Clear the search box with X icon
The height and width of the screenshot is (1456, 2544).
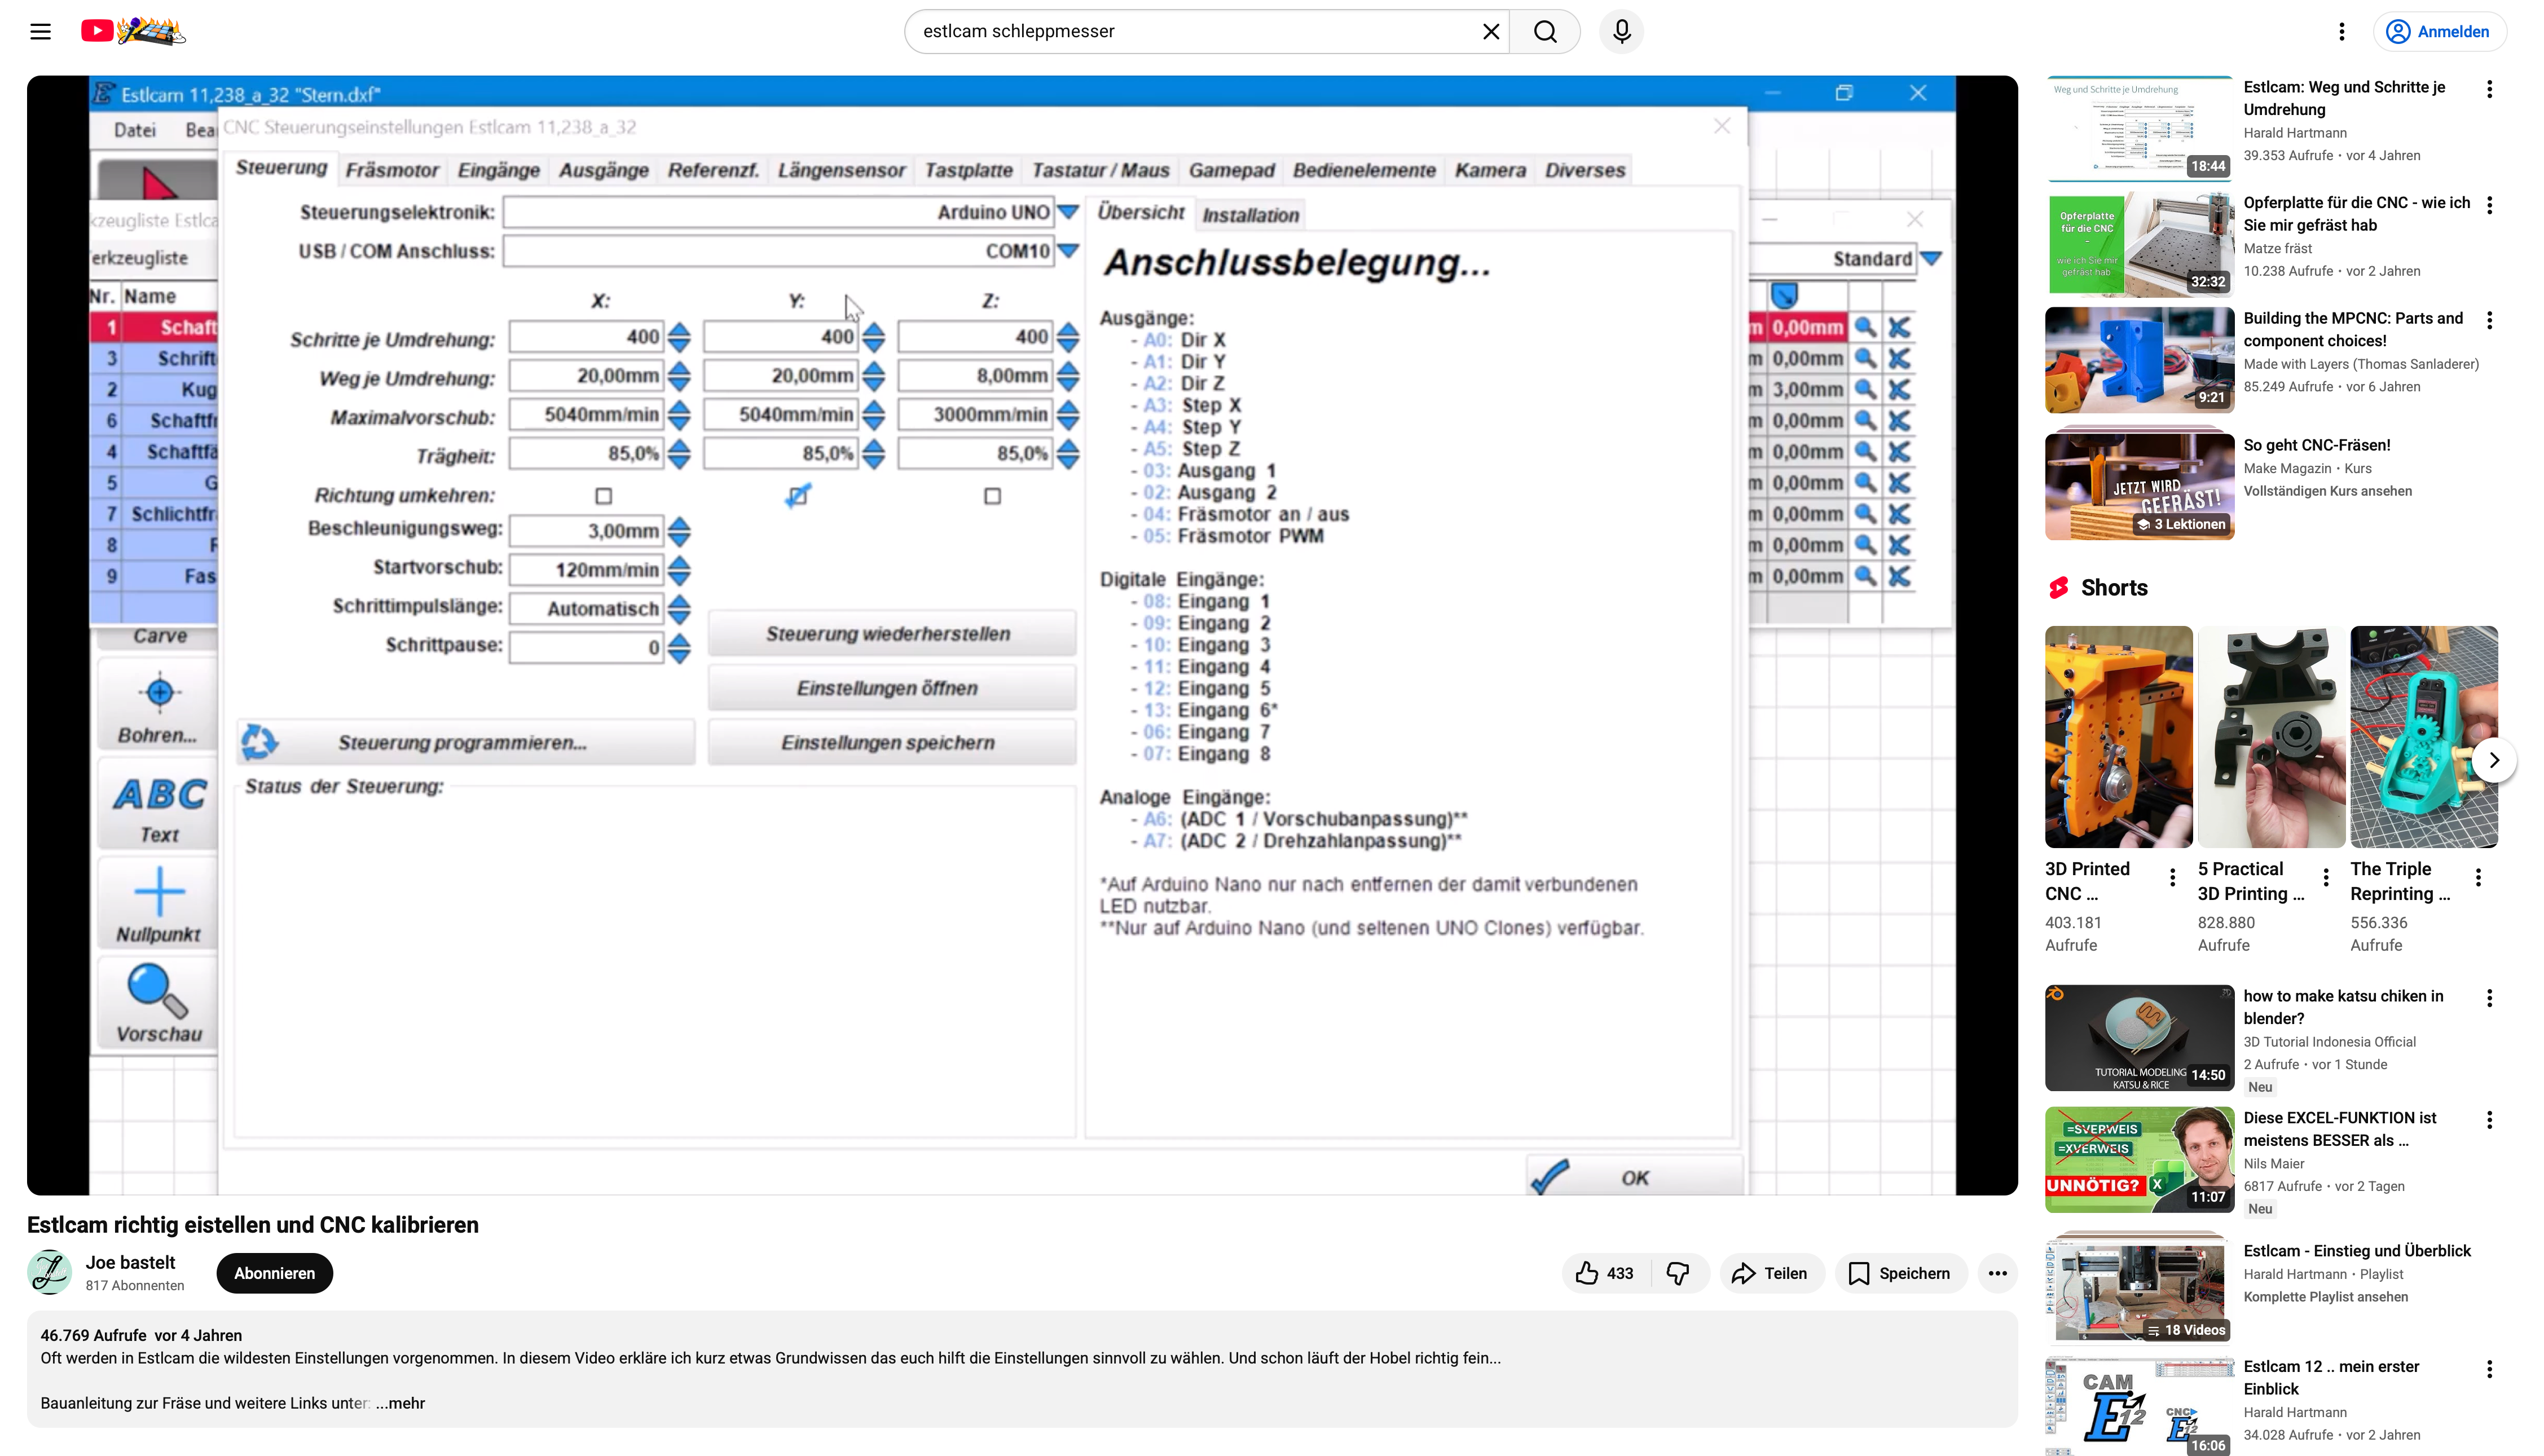[1490, 31]
